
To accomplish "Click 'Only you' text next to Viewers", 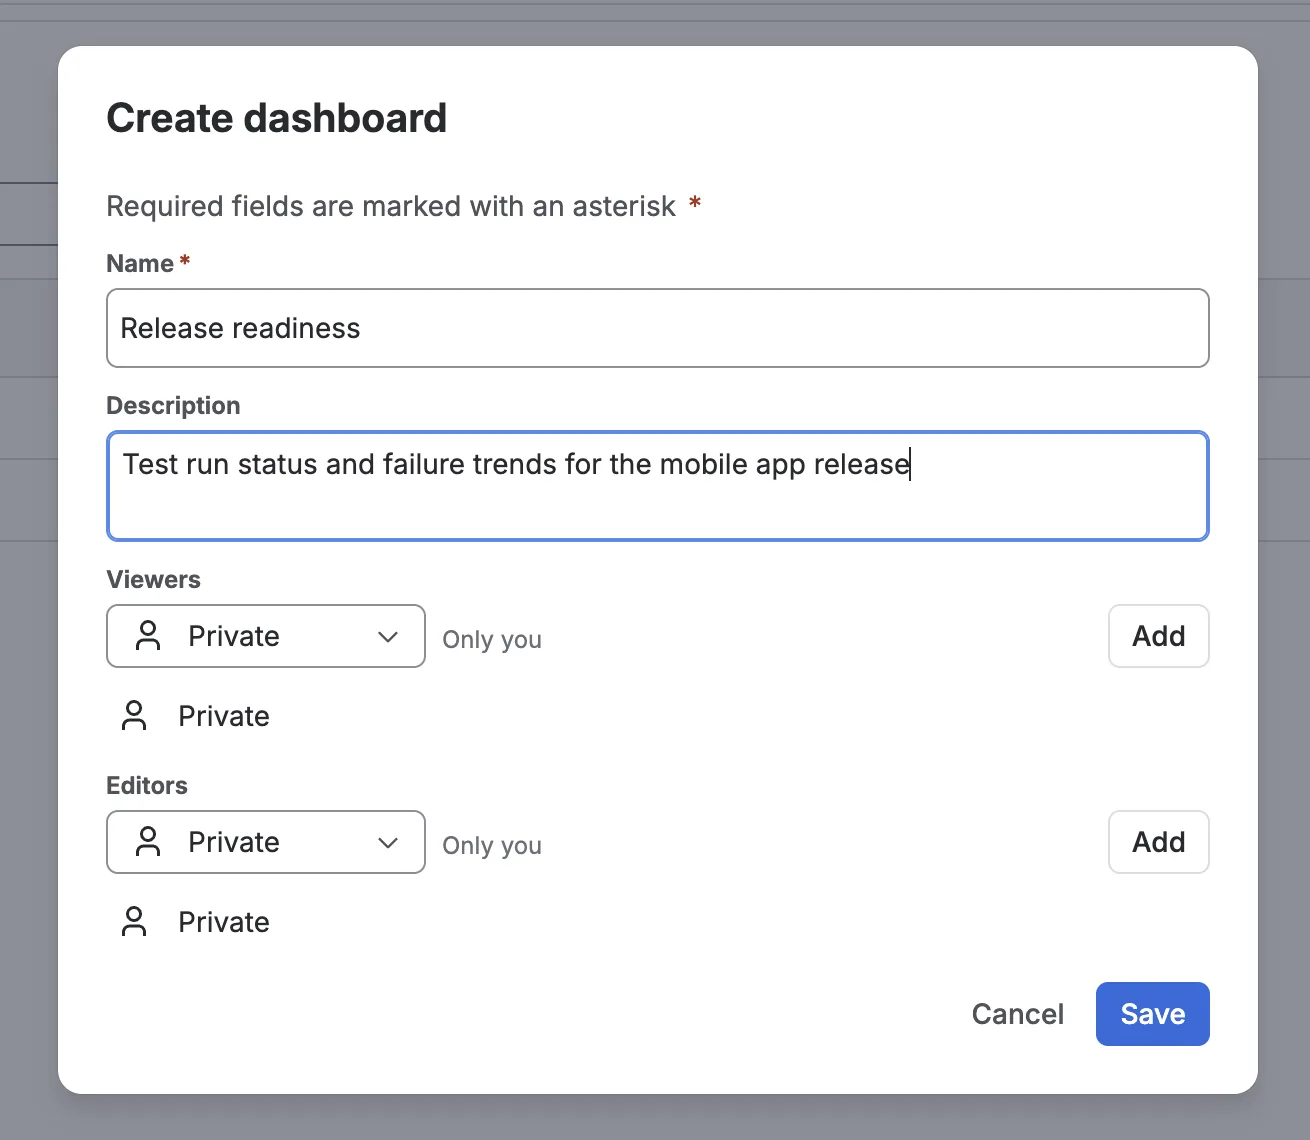I will tap(492, 640).
